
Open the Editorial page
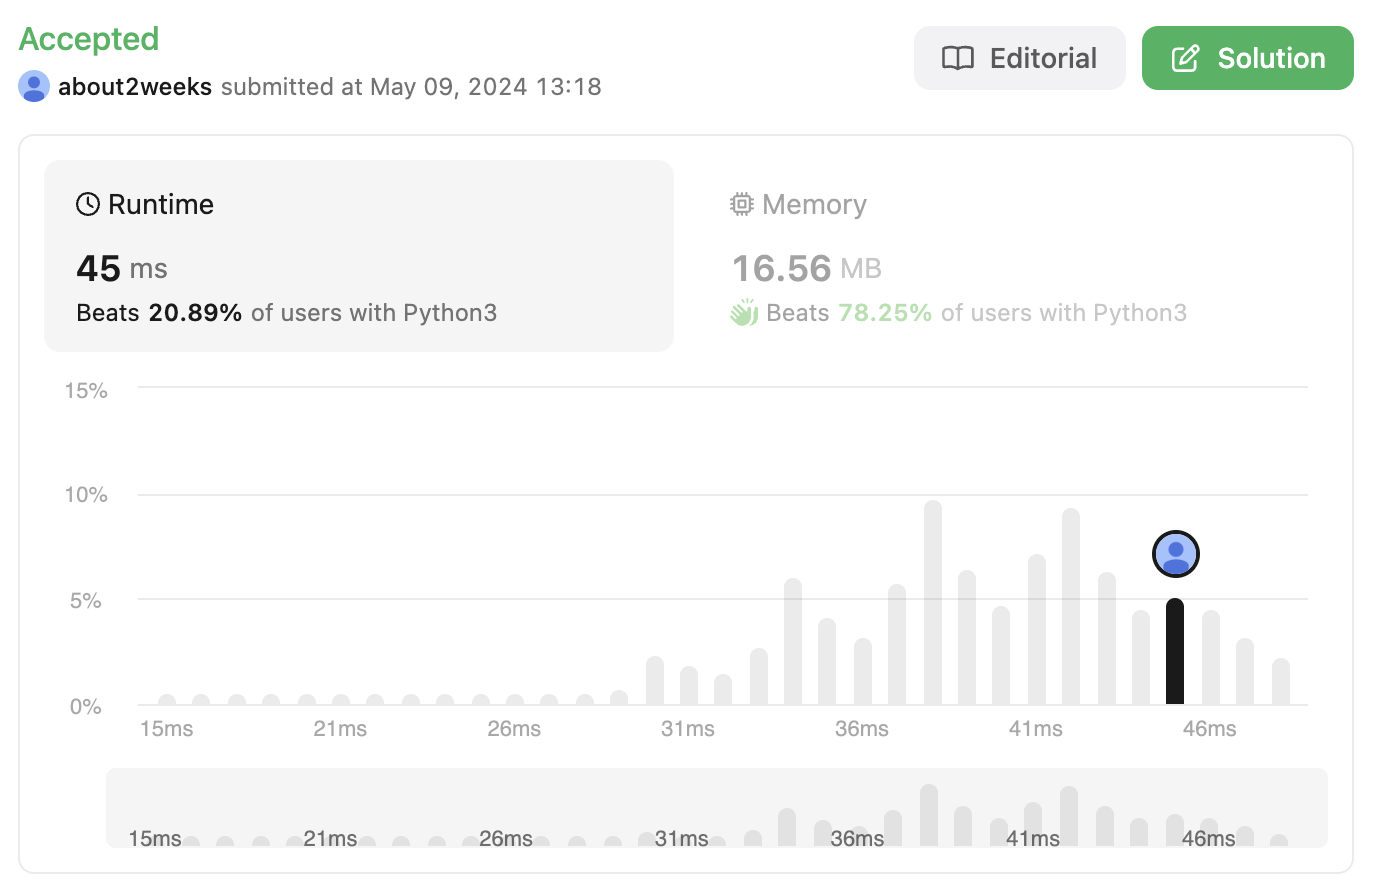[1019, 58]
